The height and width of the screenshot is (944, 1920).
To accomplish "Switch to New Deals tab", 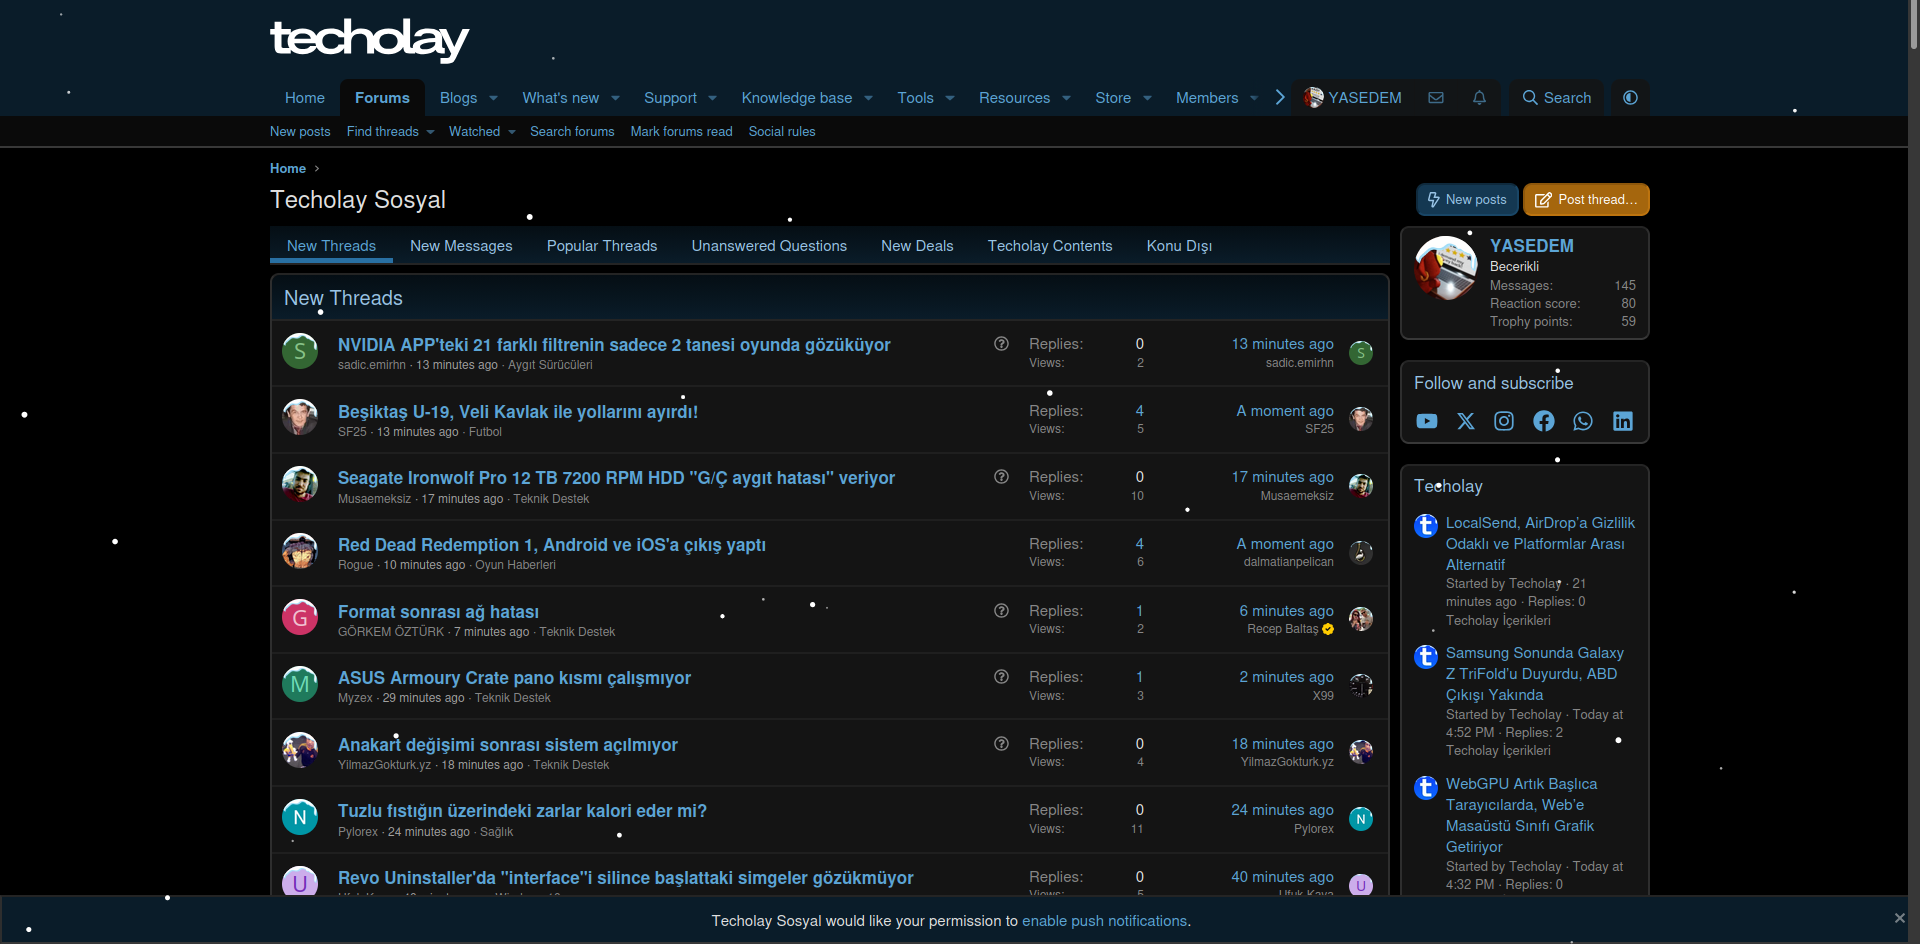I will [917, 246].
